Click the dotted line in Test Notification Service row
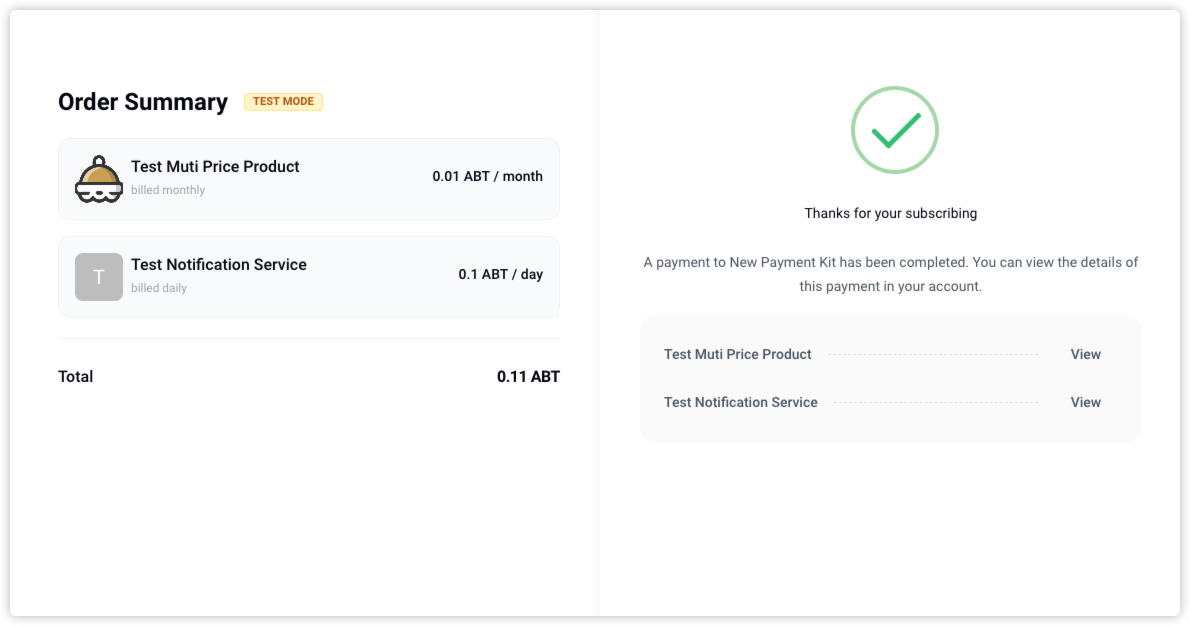This screenshot has width=1190, height=626. [935, 403]
